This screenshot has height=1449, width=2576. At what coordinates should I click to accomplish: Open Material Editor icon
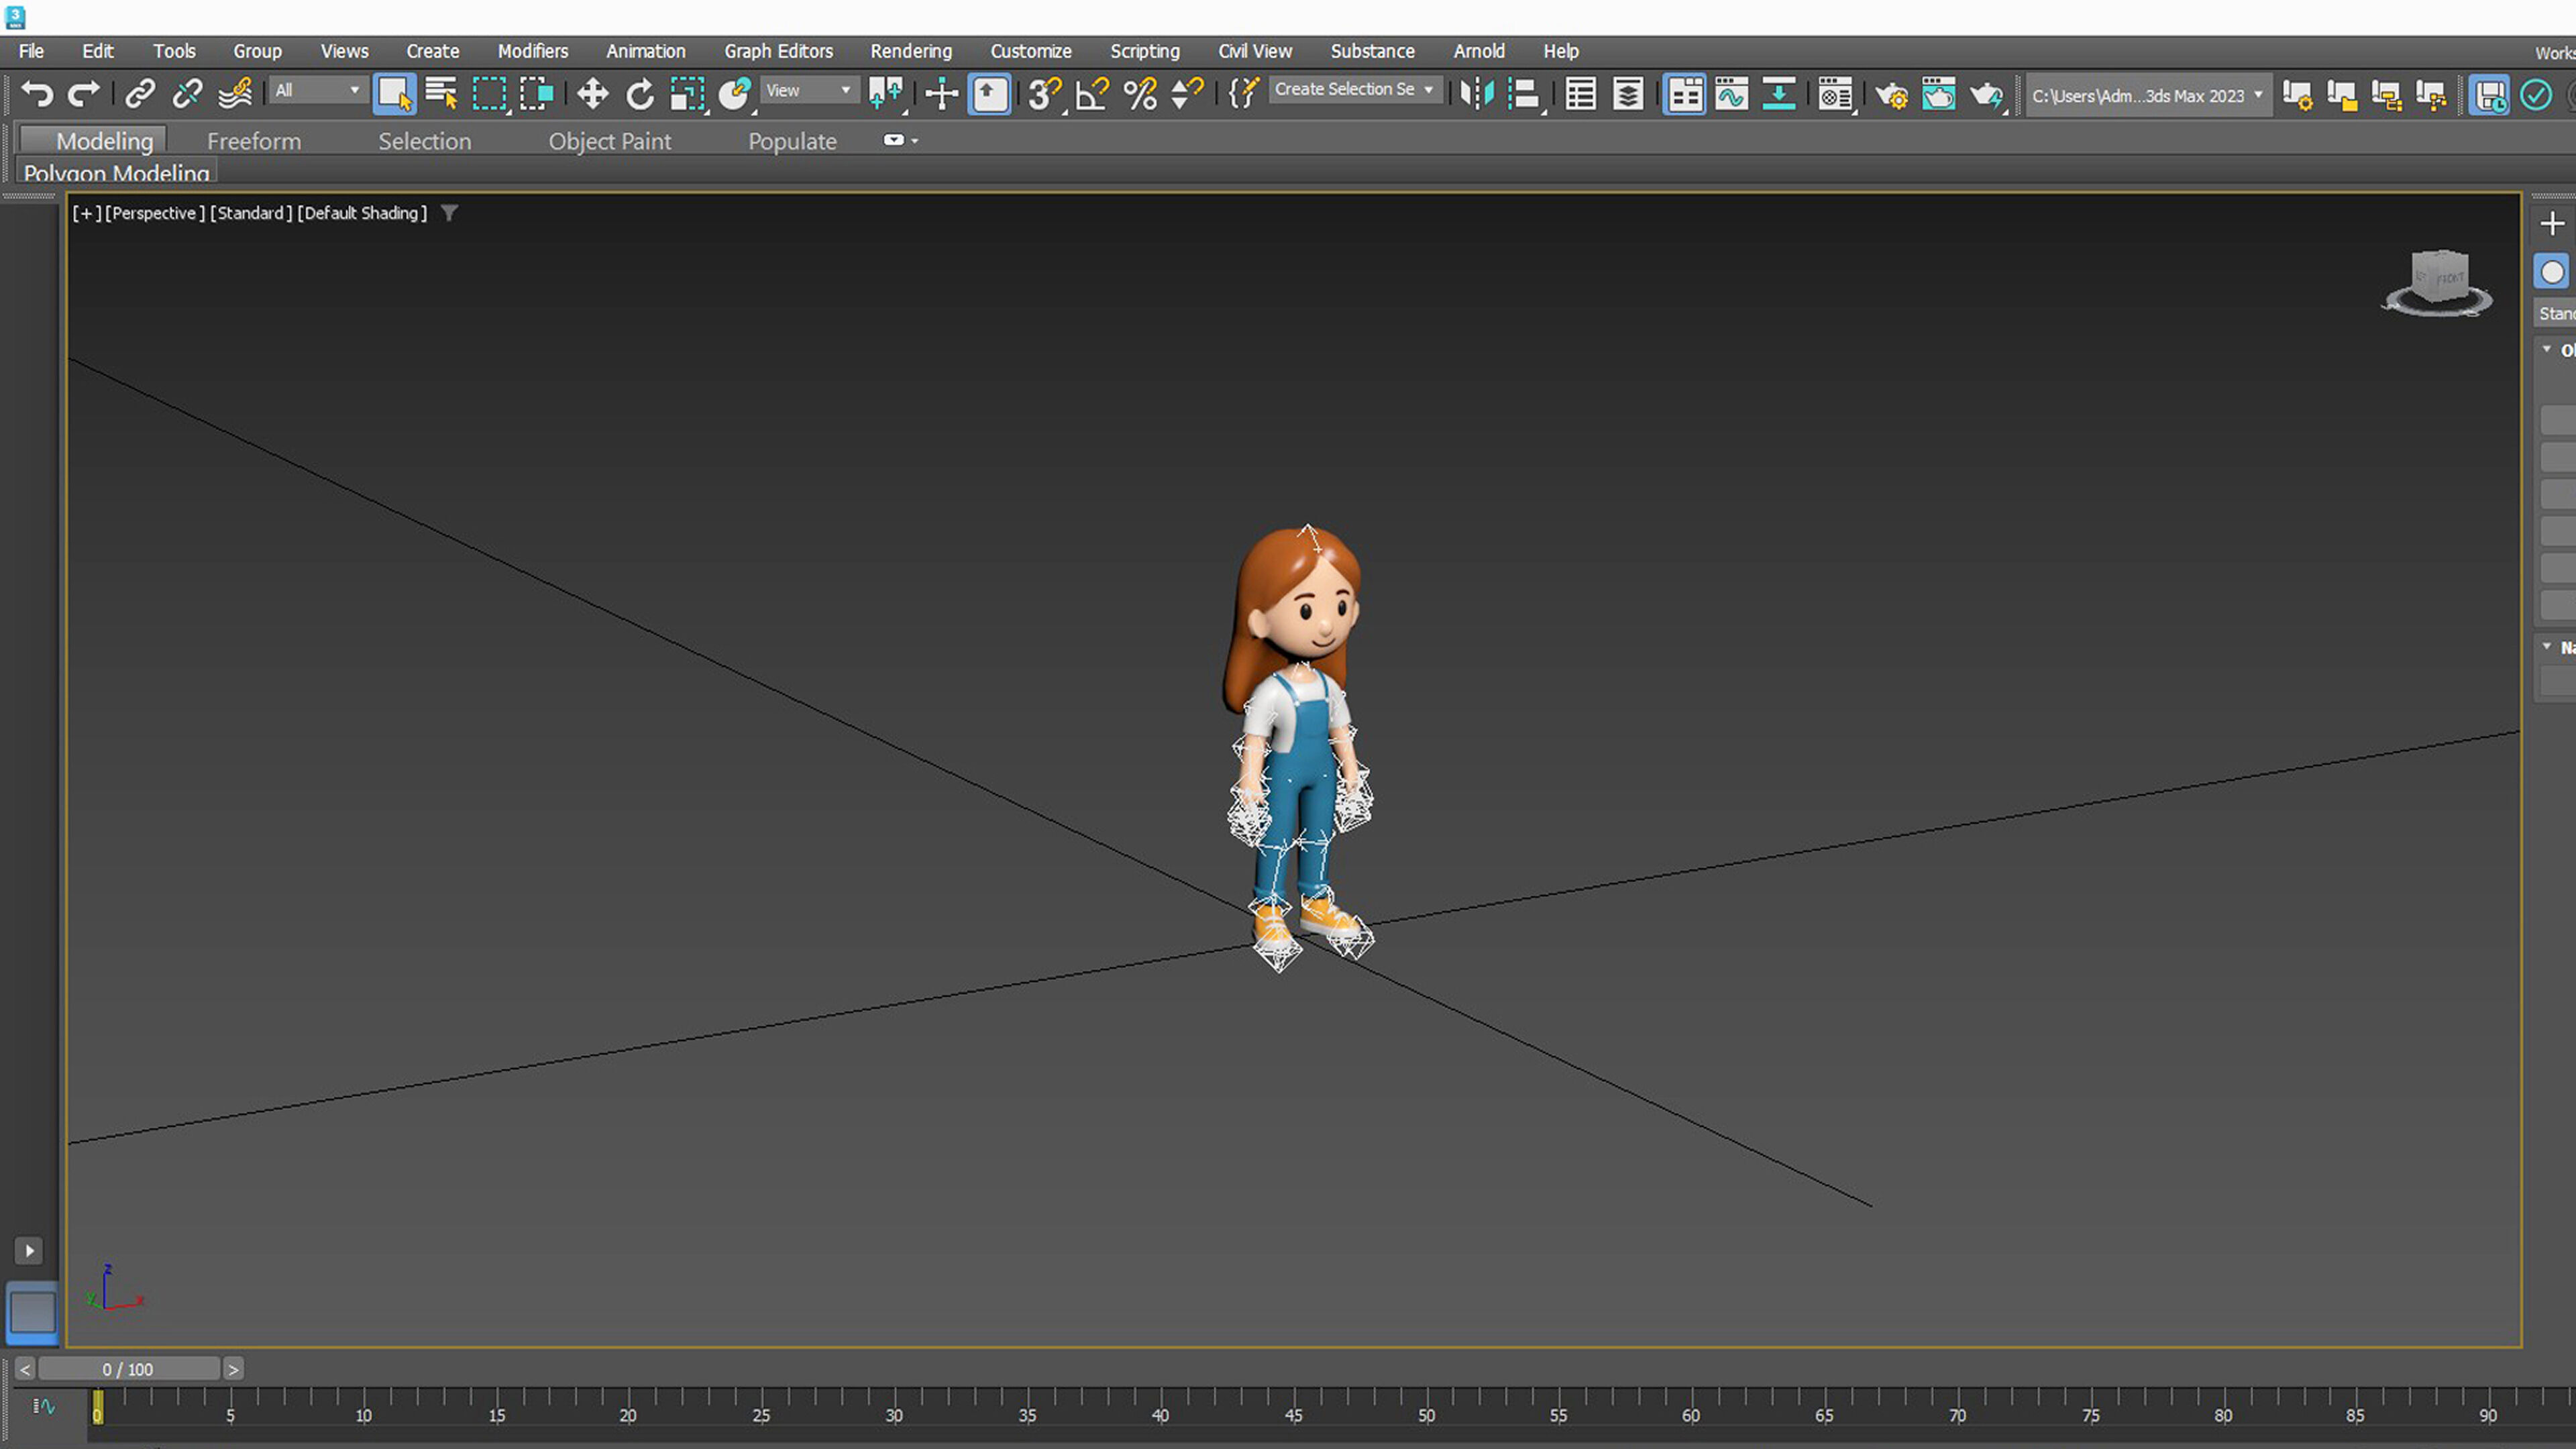pos(1836,94)
